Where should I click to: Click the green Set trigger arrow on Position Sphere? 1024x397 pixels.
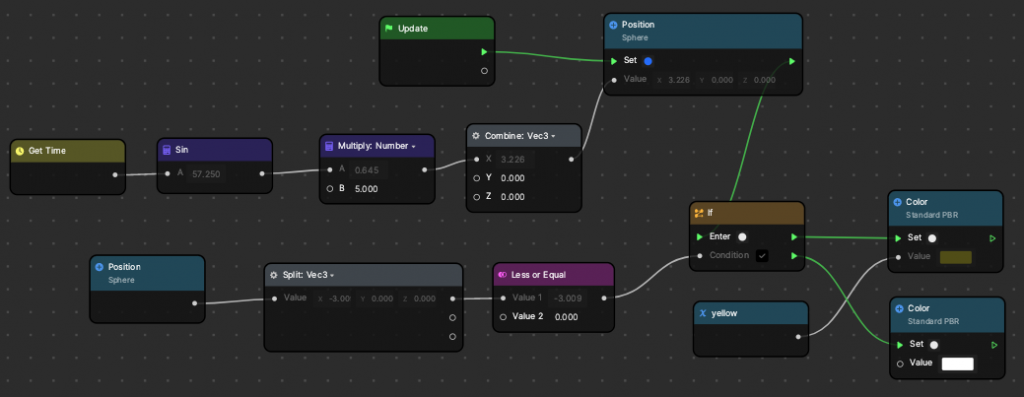[x=614, y=61]
